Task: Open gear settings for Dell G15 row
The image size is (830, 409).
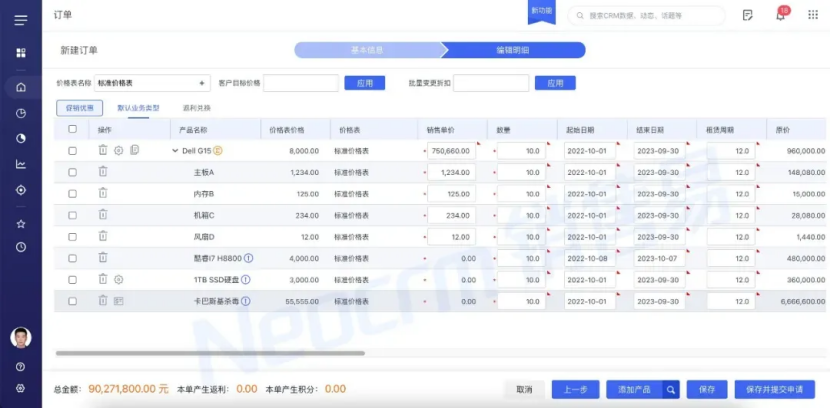Action: 118,150
